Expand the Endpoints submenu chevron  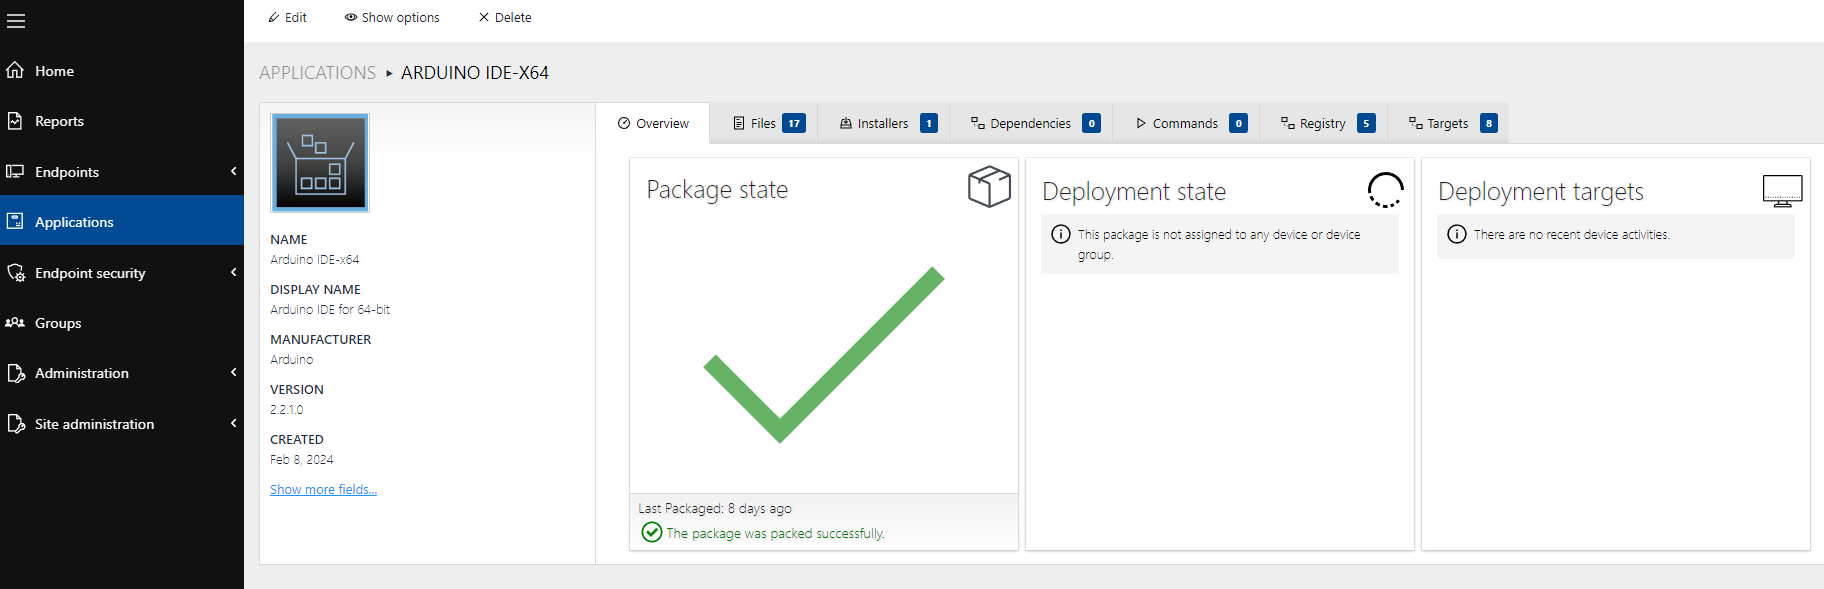point(233,171)
